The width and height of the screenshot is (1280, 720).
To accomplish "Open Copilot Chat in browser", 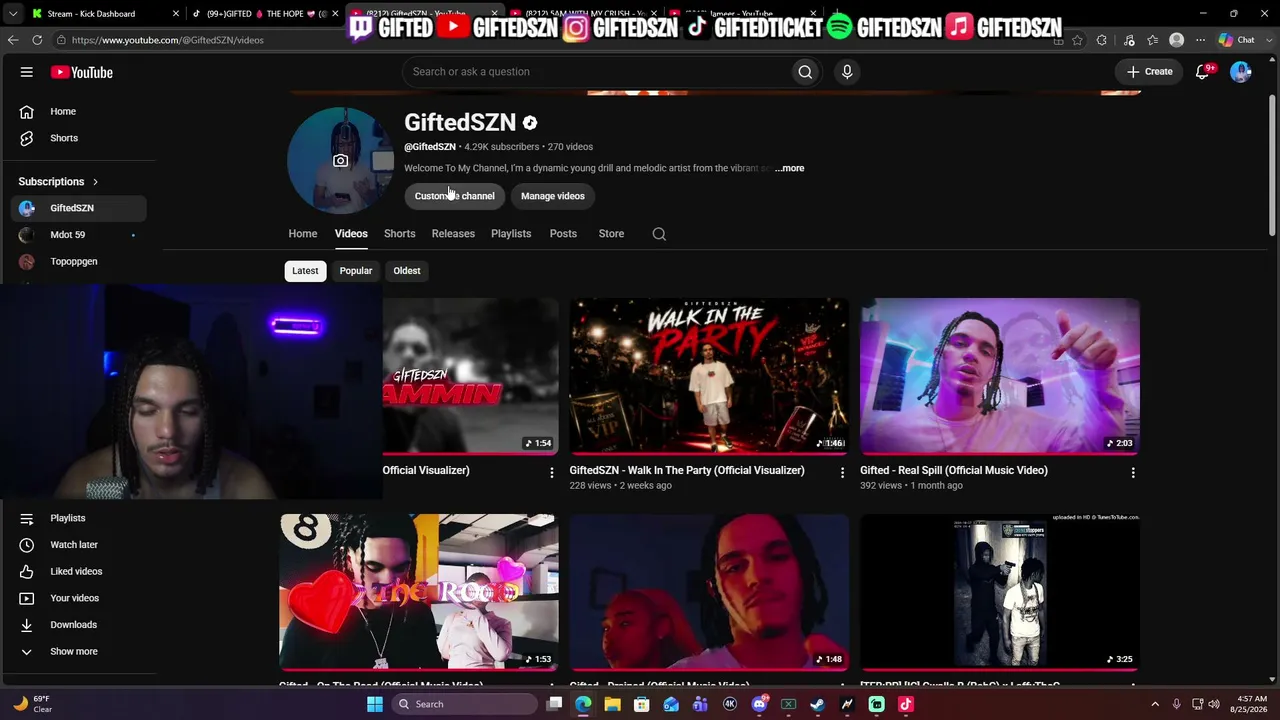I will point(1236,40).
